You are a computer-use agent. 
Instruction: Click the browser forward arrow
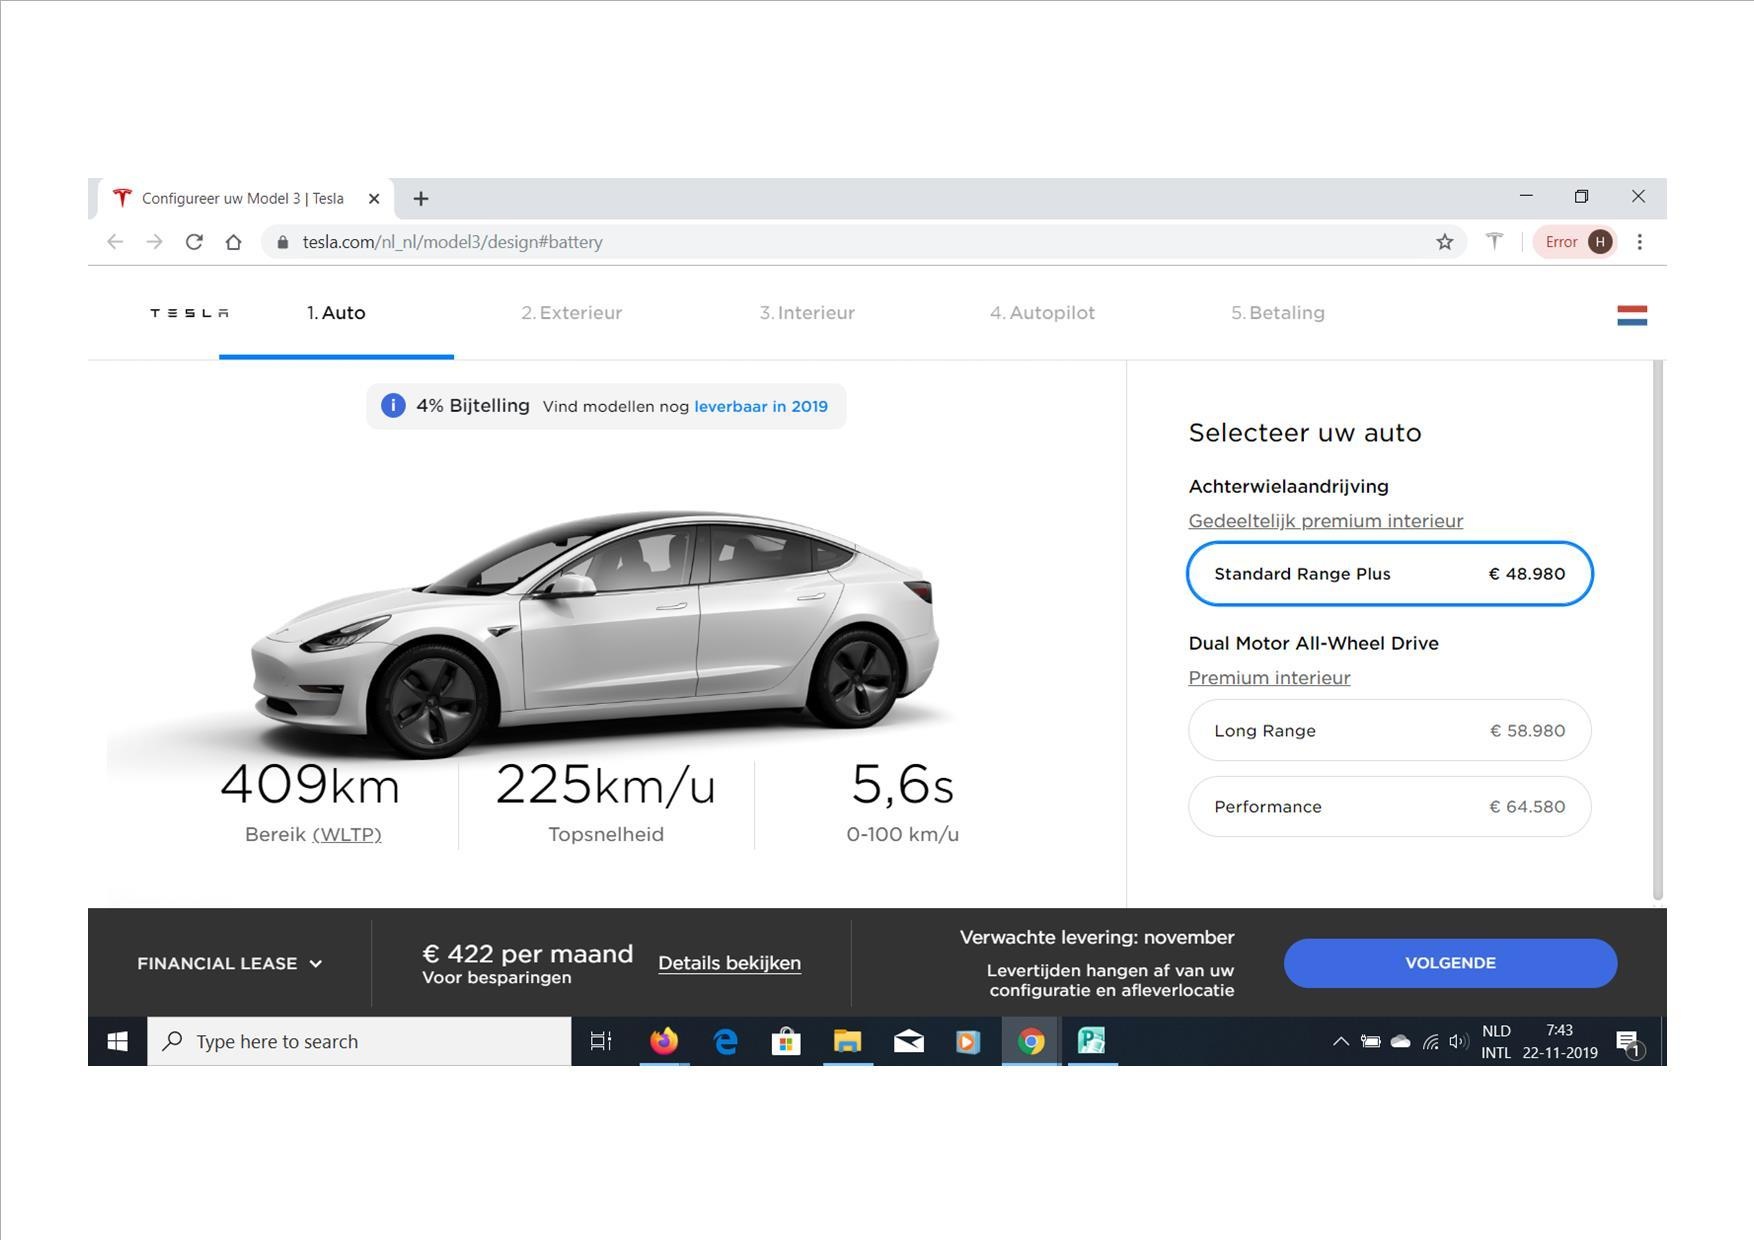[x=154, y=242]
